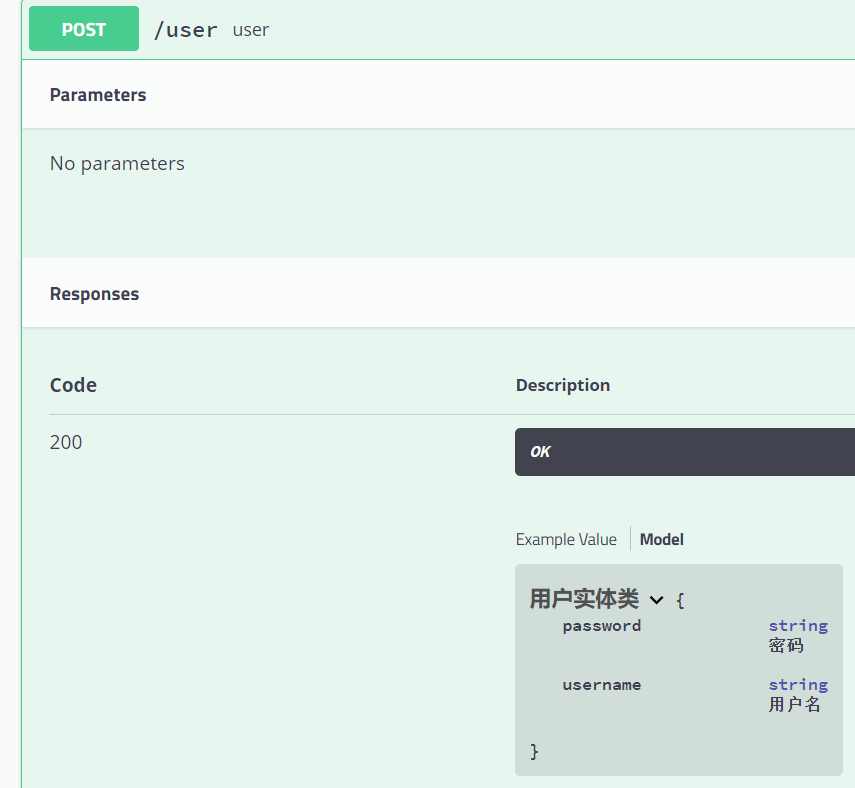Click the password property name

coord(602,625)
